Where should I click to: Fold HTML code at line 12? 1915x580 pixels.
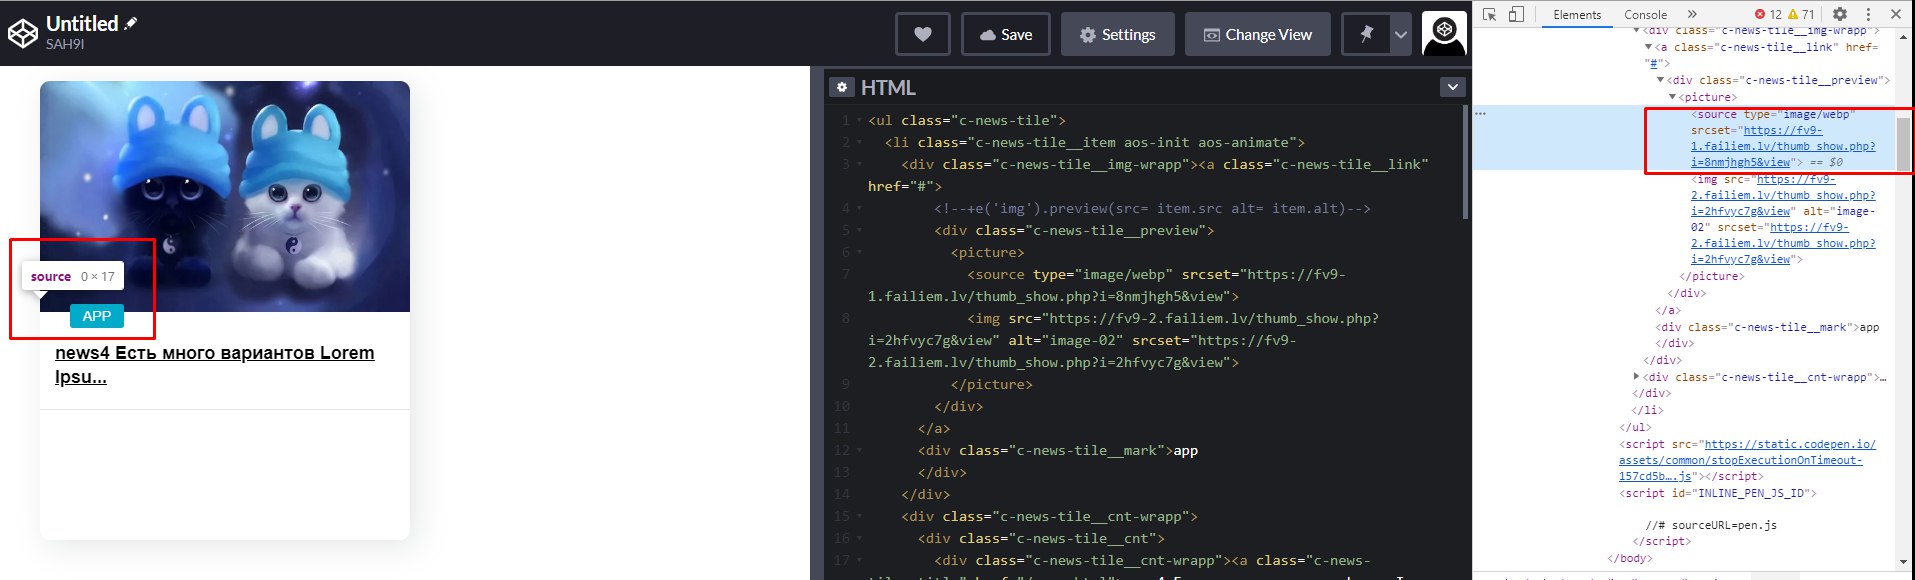(859, 450)
